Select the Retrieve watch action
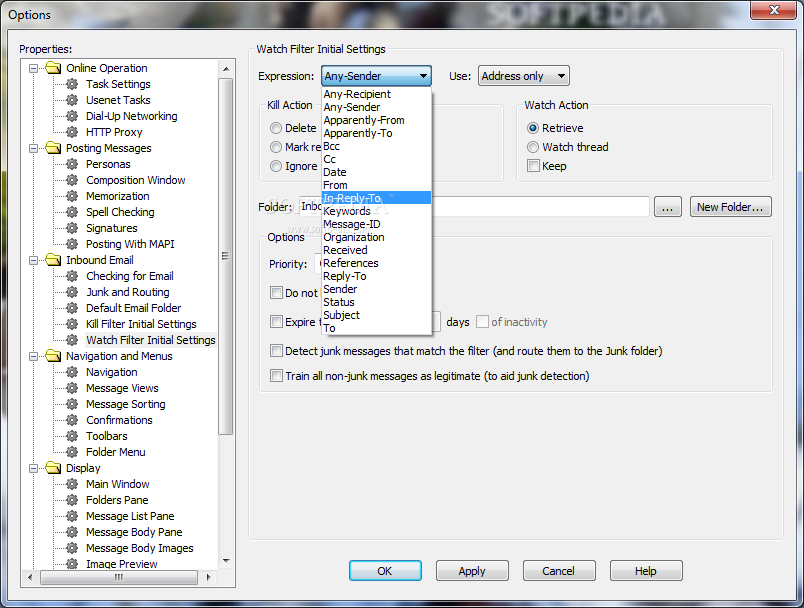This screenshot has width=804, height=608. pos(533,128)
